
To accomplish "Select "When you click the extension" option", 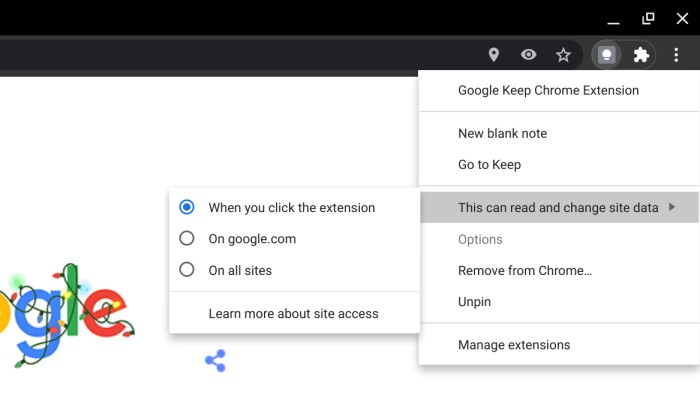I will click(x=294, y=207).
